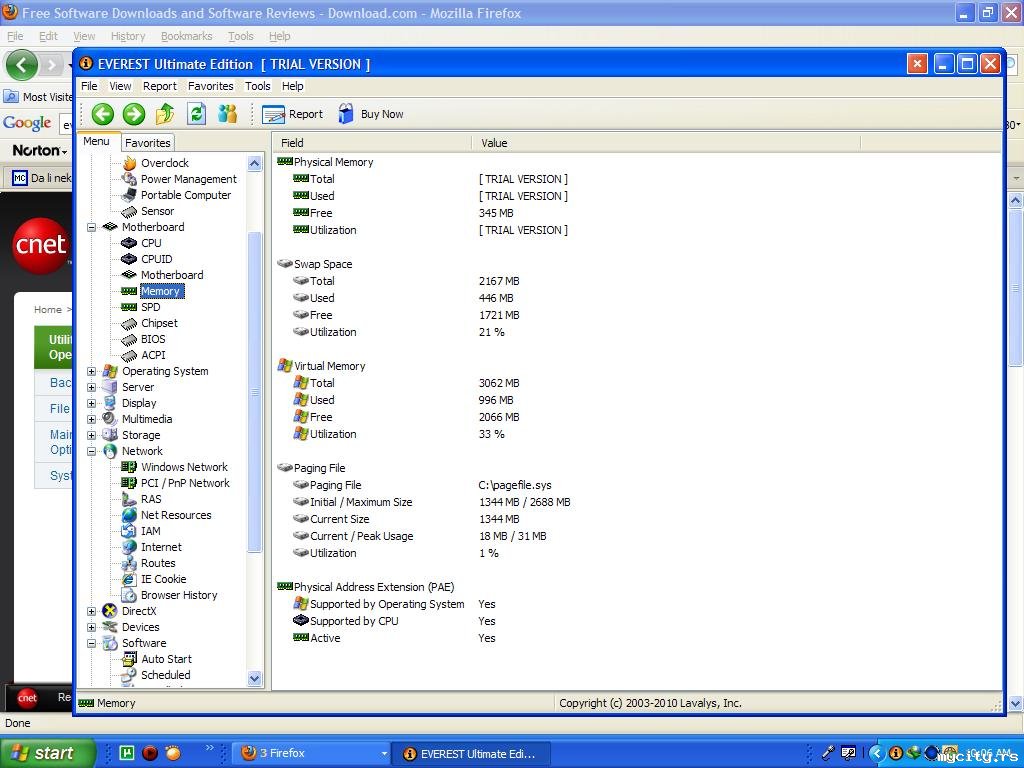Click the Up folder icon in toolbar

pos(165,114)
